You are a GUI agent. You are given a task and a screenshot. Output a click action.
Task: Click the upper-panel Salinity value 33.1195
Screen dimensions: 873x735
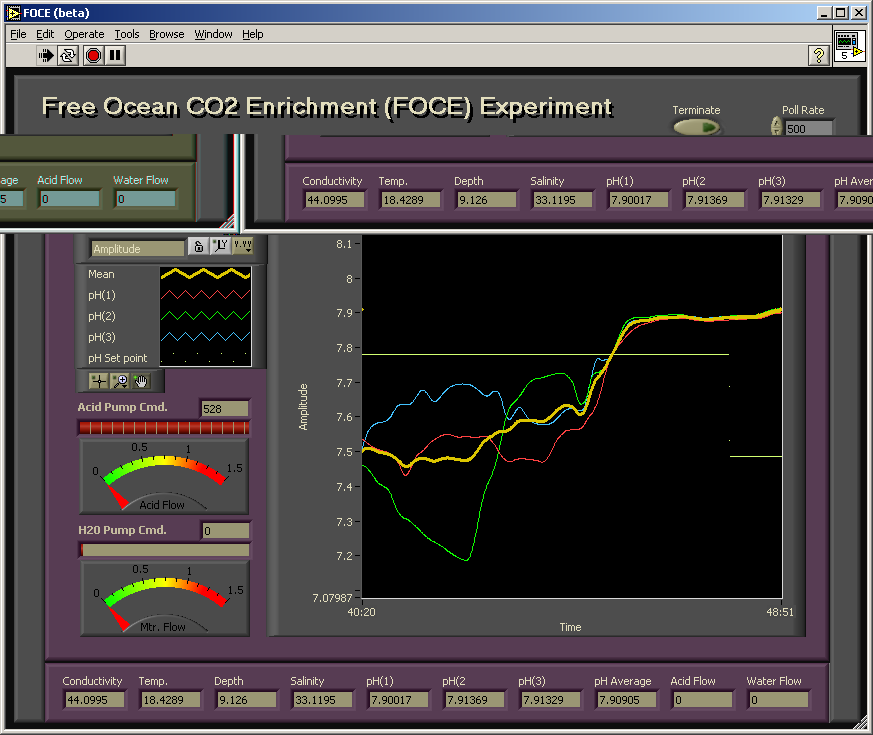562,200
